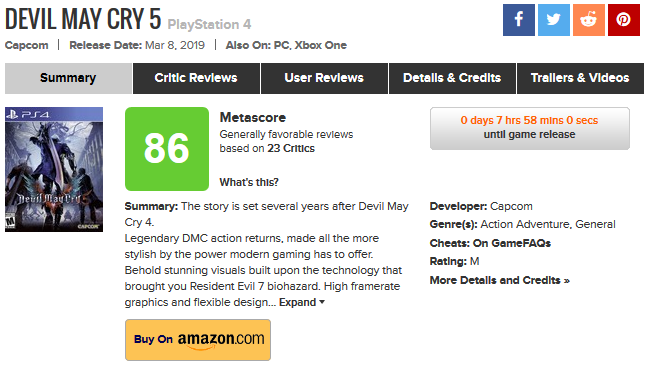
Task: Open Cheats On GameFAQs link
Action: (512, 243)
